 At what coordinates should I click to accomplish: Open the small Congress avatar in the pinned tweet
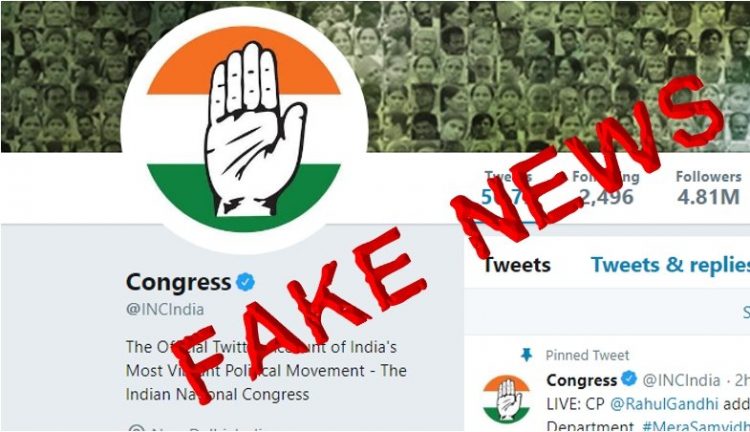pyautogui.click(x=507, y=399)
